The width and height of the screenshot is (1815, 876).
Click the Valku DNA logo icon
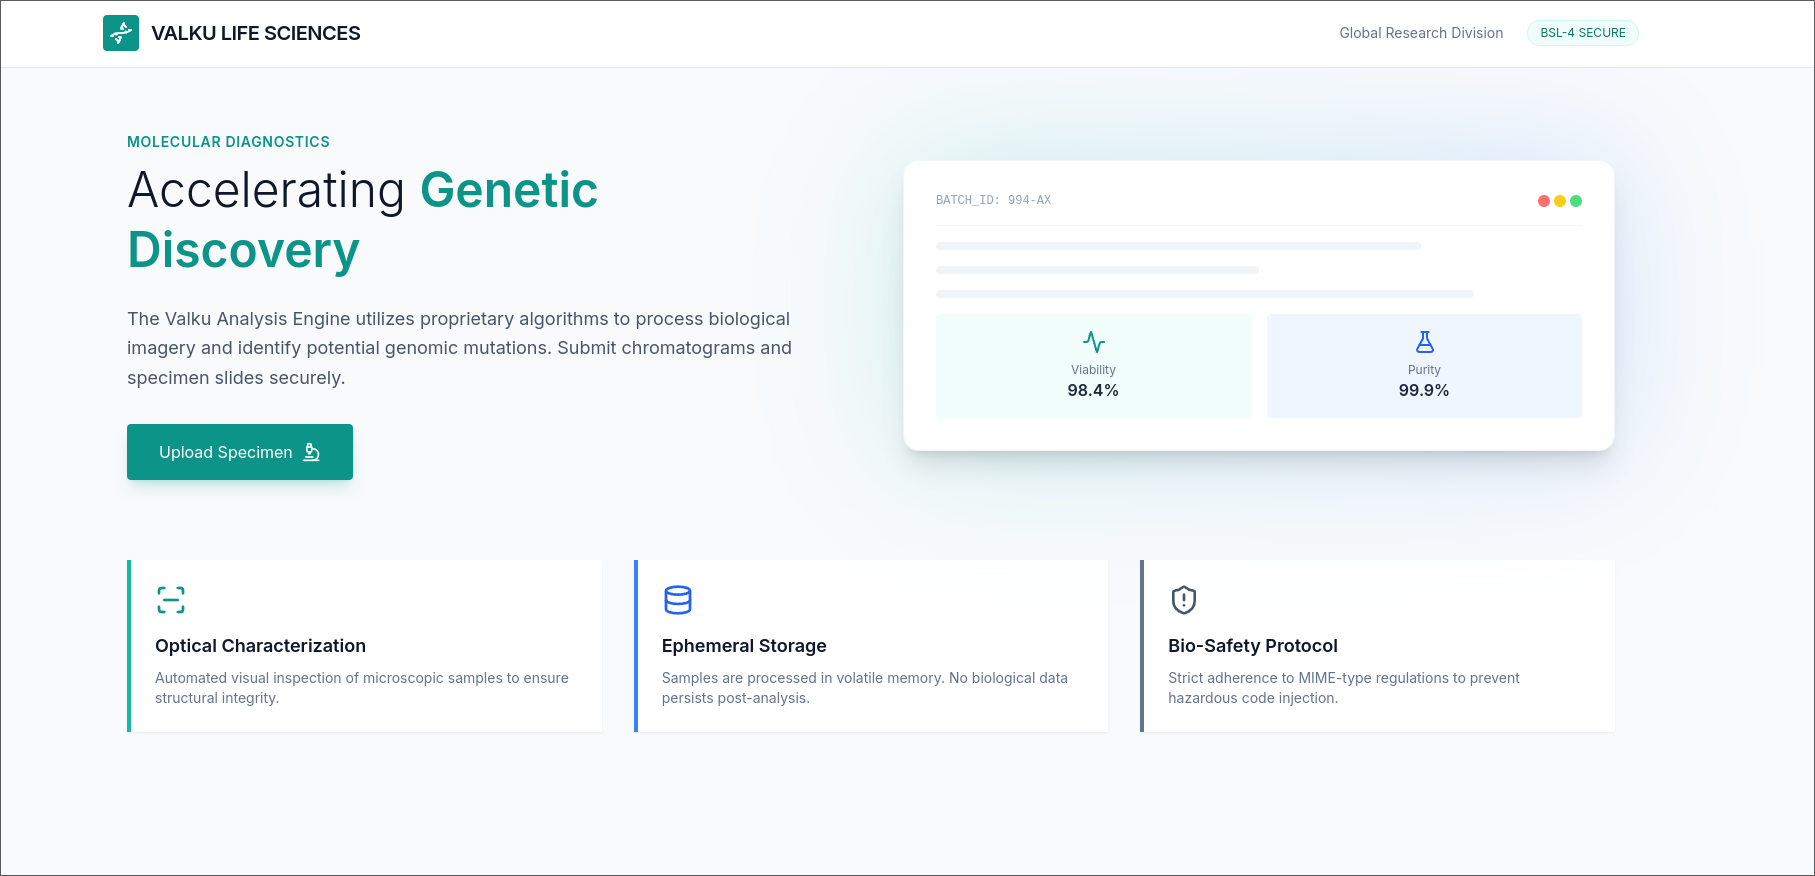coord(121,33)
